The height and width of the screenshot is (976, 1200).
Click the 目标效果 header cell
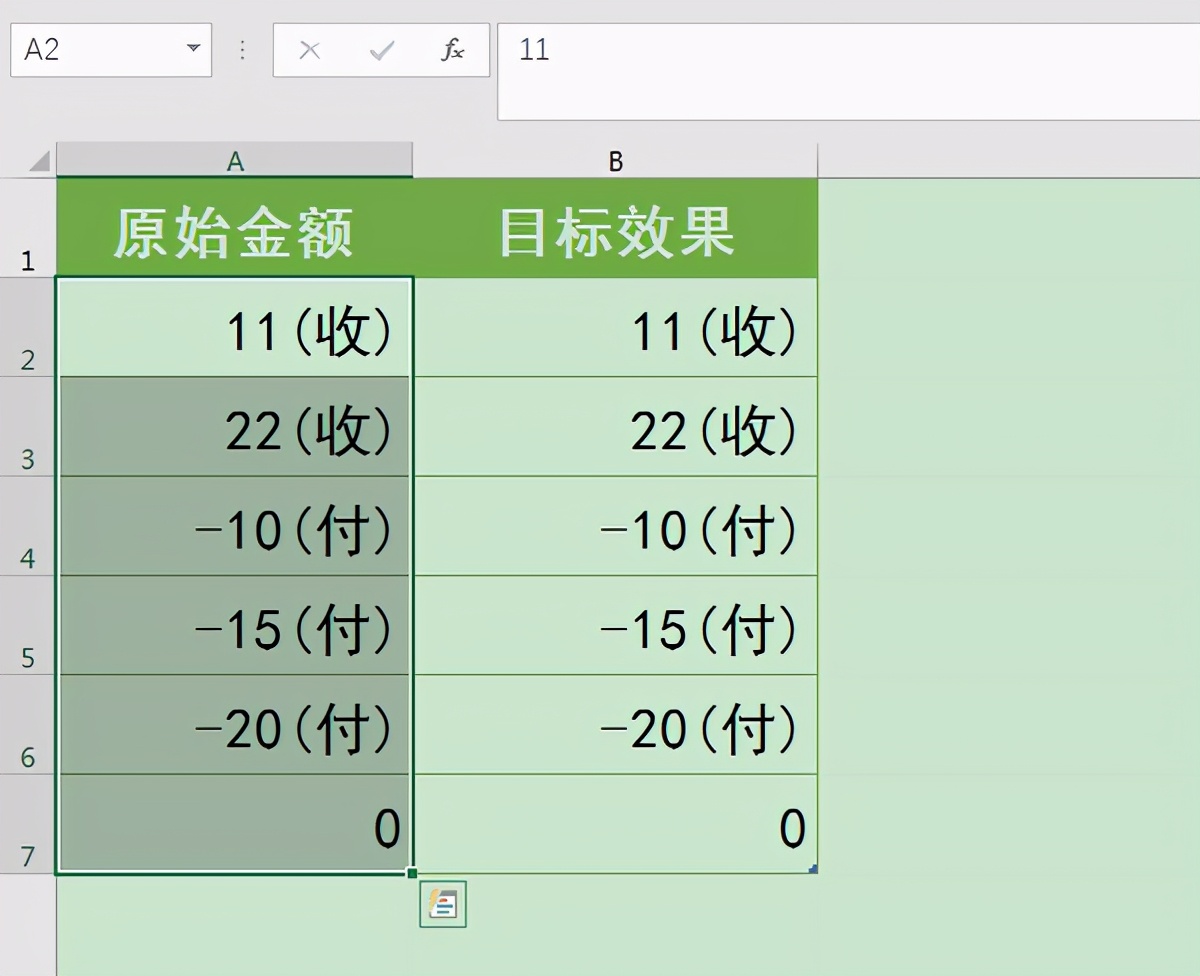(616, 229)
